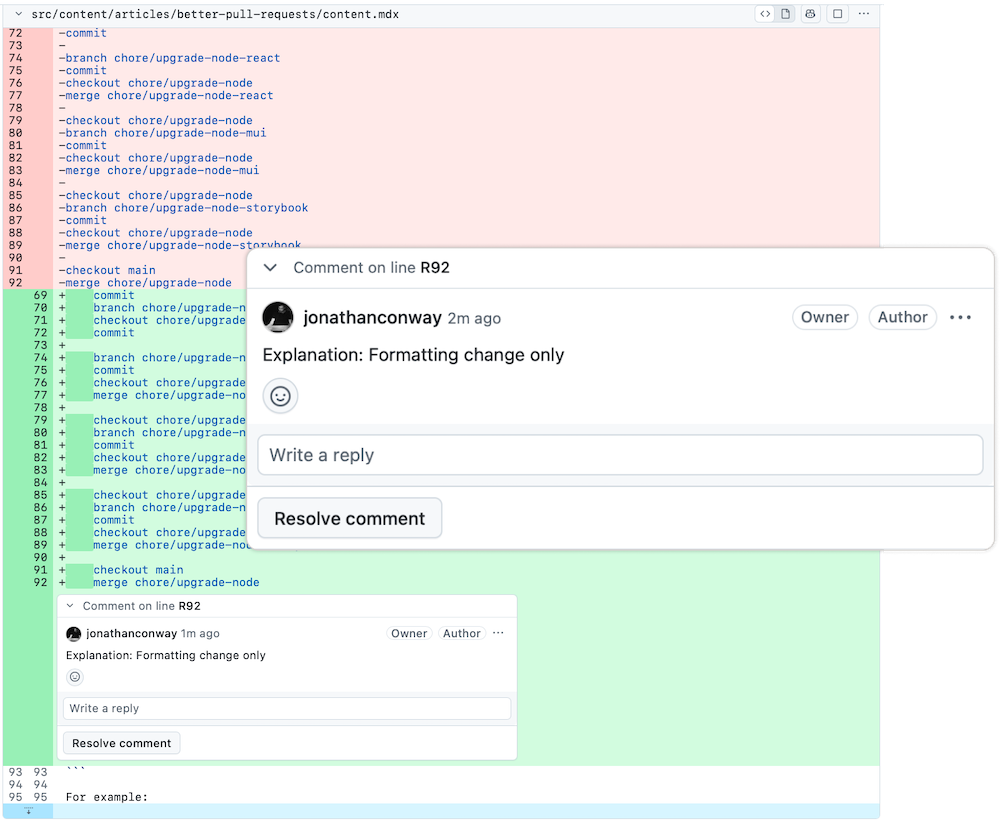
Task: Click removed line number 72
Action: click(15, 33)
